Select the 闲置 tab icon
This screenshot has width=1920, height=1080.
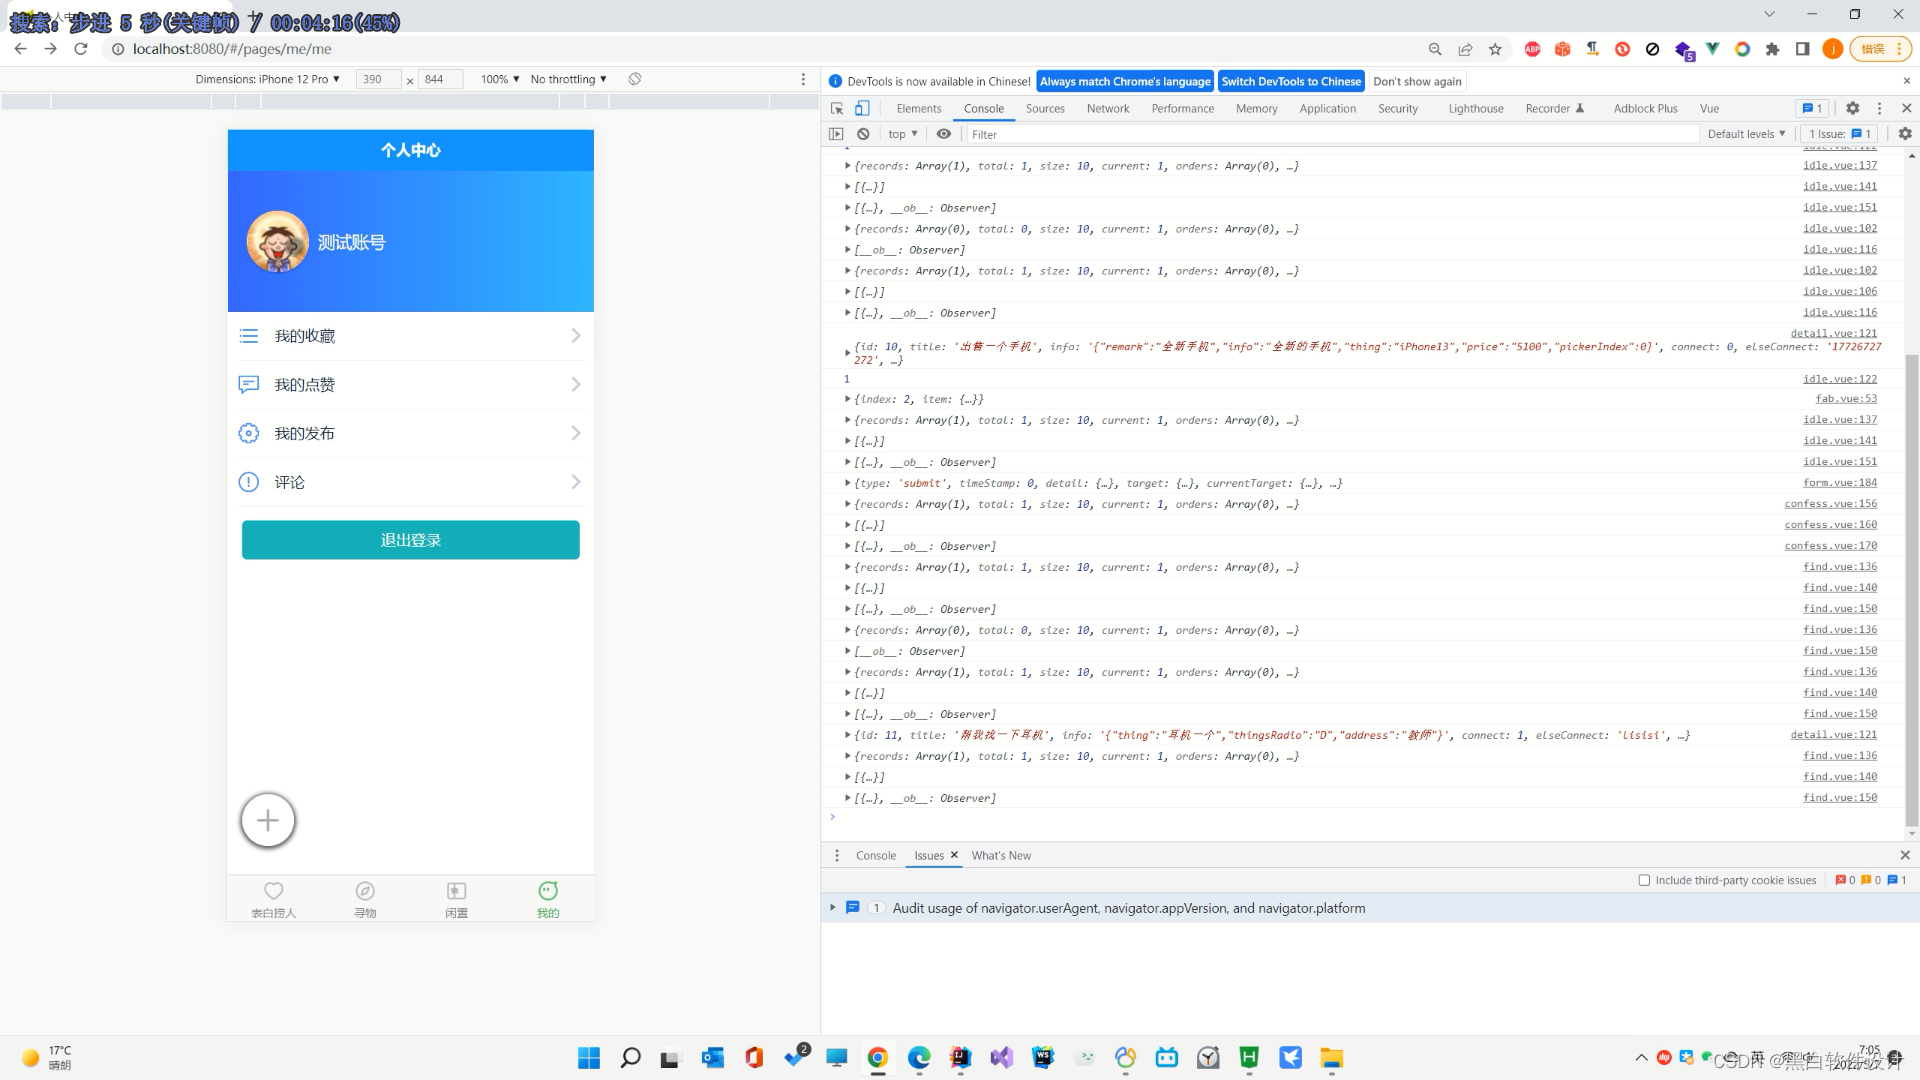(455, 890)
